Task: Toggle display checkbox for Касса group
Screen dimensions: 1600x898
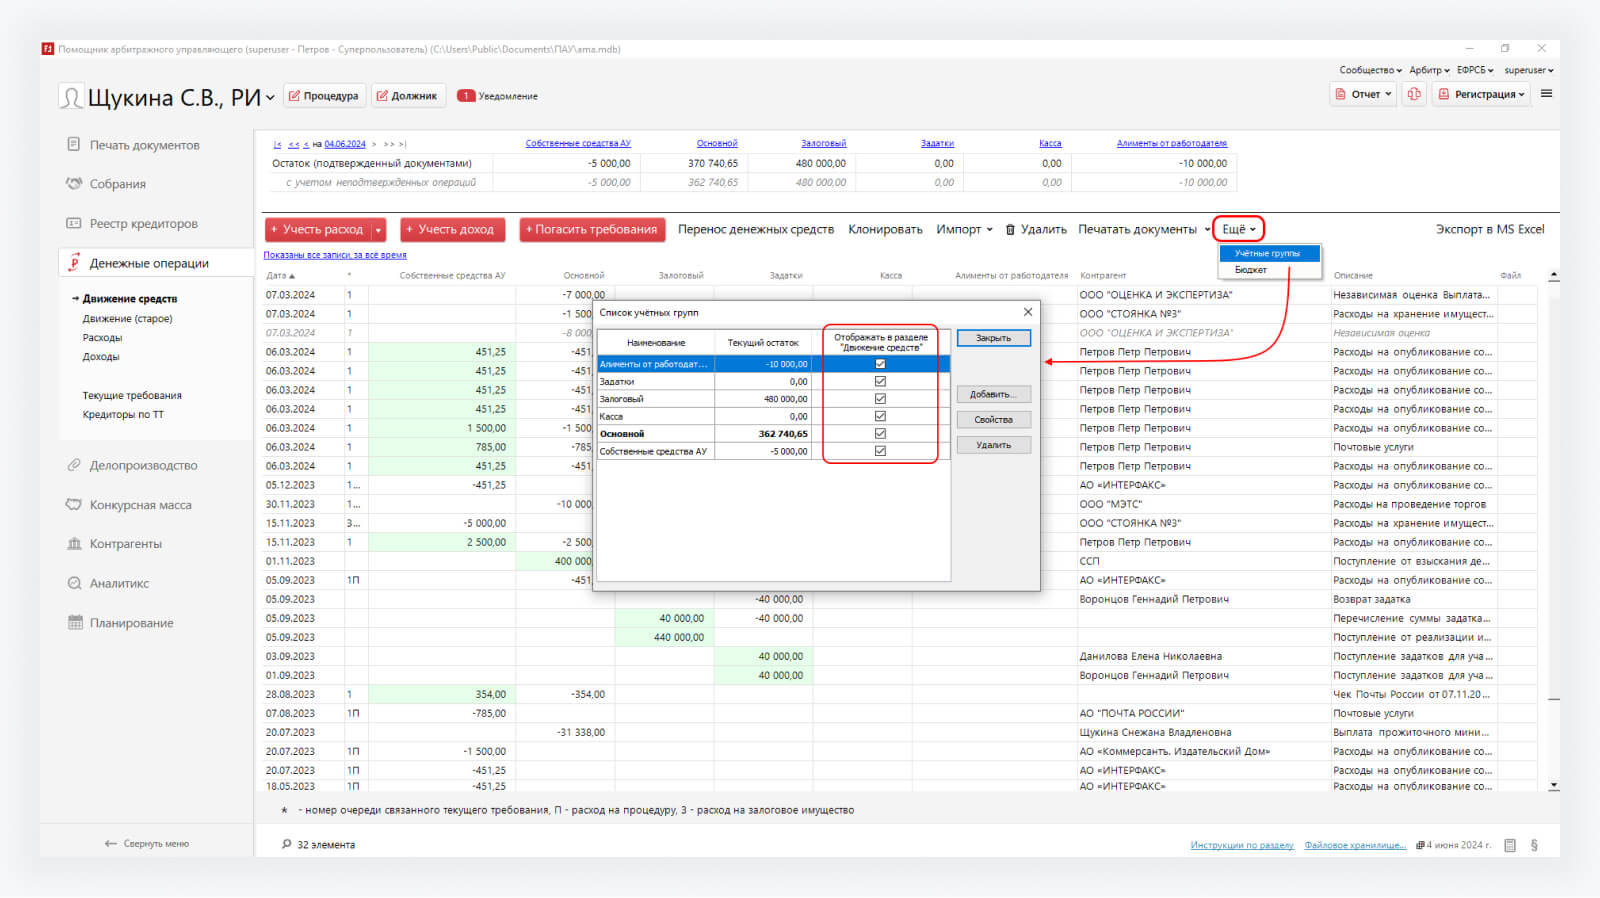Action: click(x=880, y=416)
